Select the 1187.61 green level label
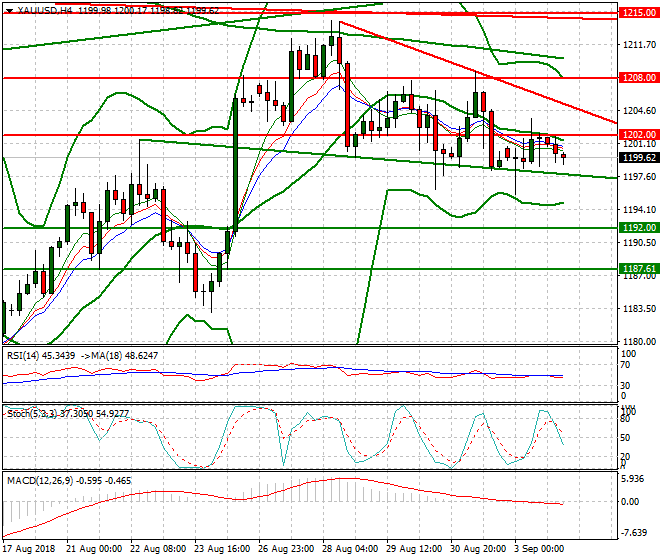The image size is (660, 560). pyautogui.click(x=639, y=269)
